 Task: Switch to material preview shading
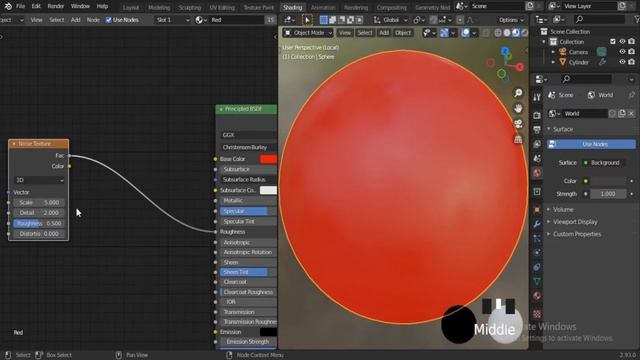[x=516, y=33]
